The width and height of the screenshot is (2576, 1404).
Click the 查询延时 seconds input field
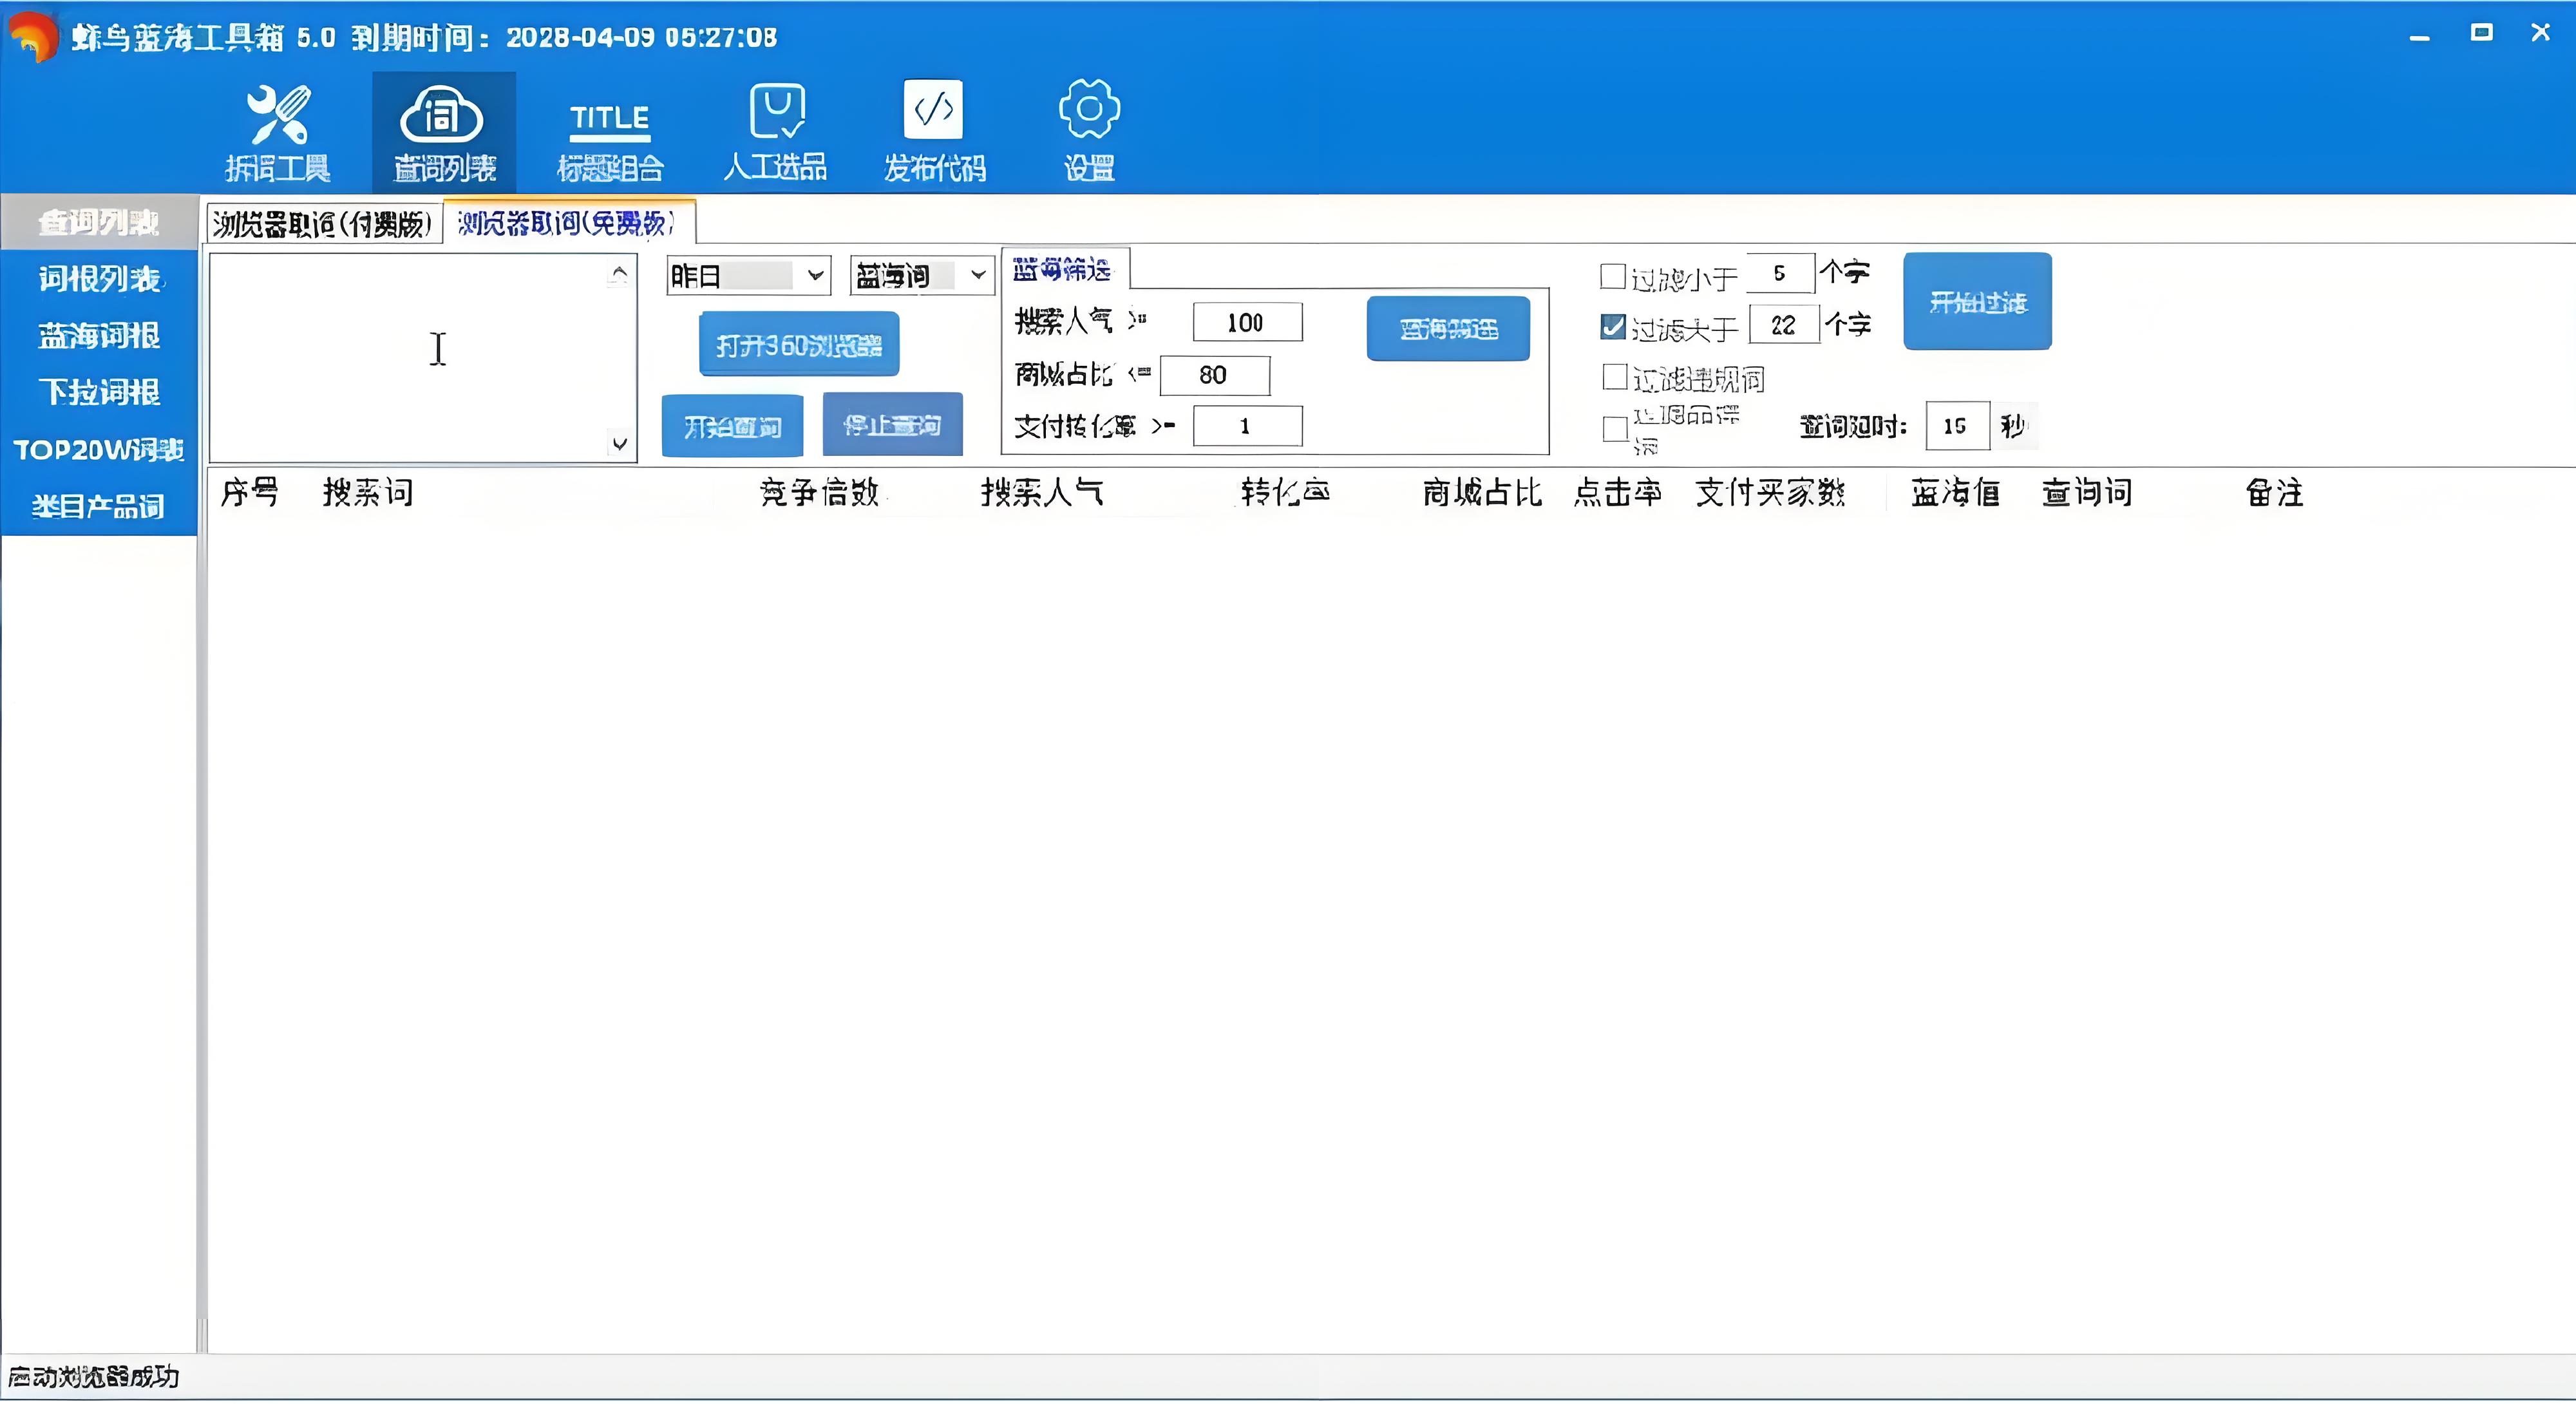[1956, 426]
